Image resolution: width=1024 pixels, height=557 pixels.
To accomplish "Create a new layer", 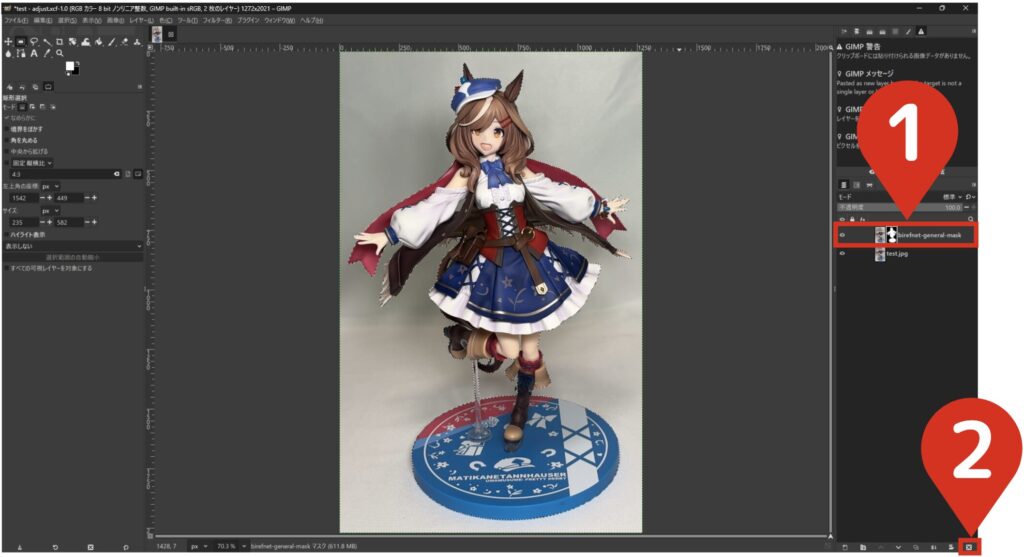I will click(844, 547).
